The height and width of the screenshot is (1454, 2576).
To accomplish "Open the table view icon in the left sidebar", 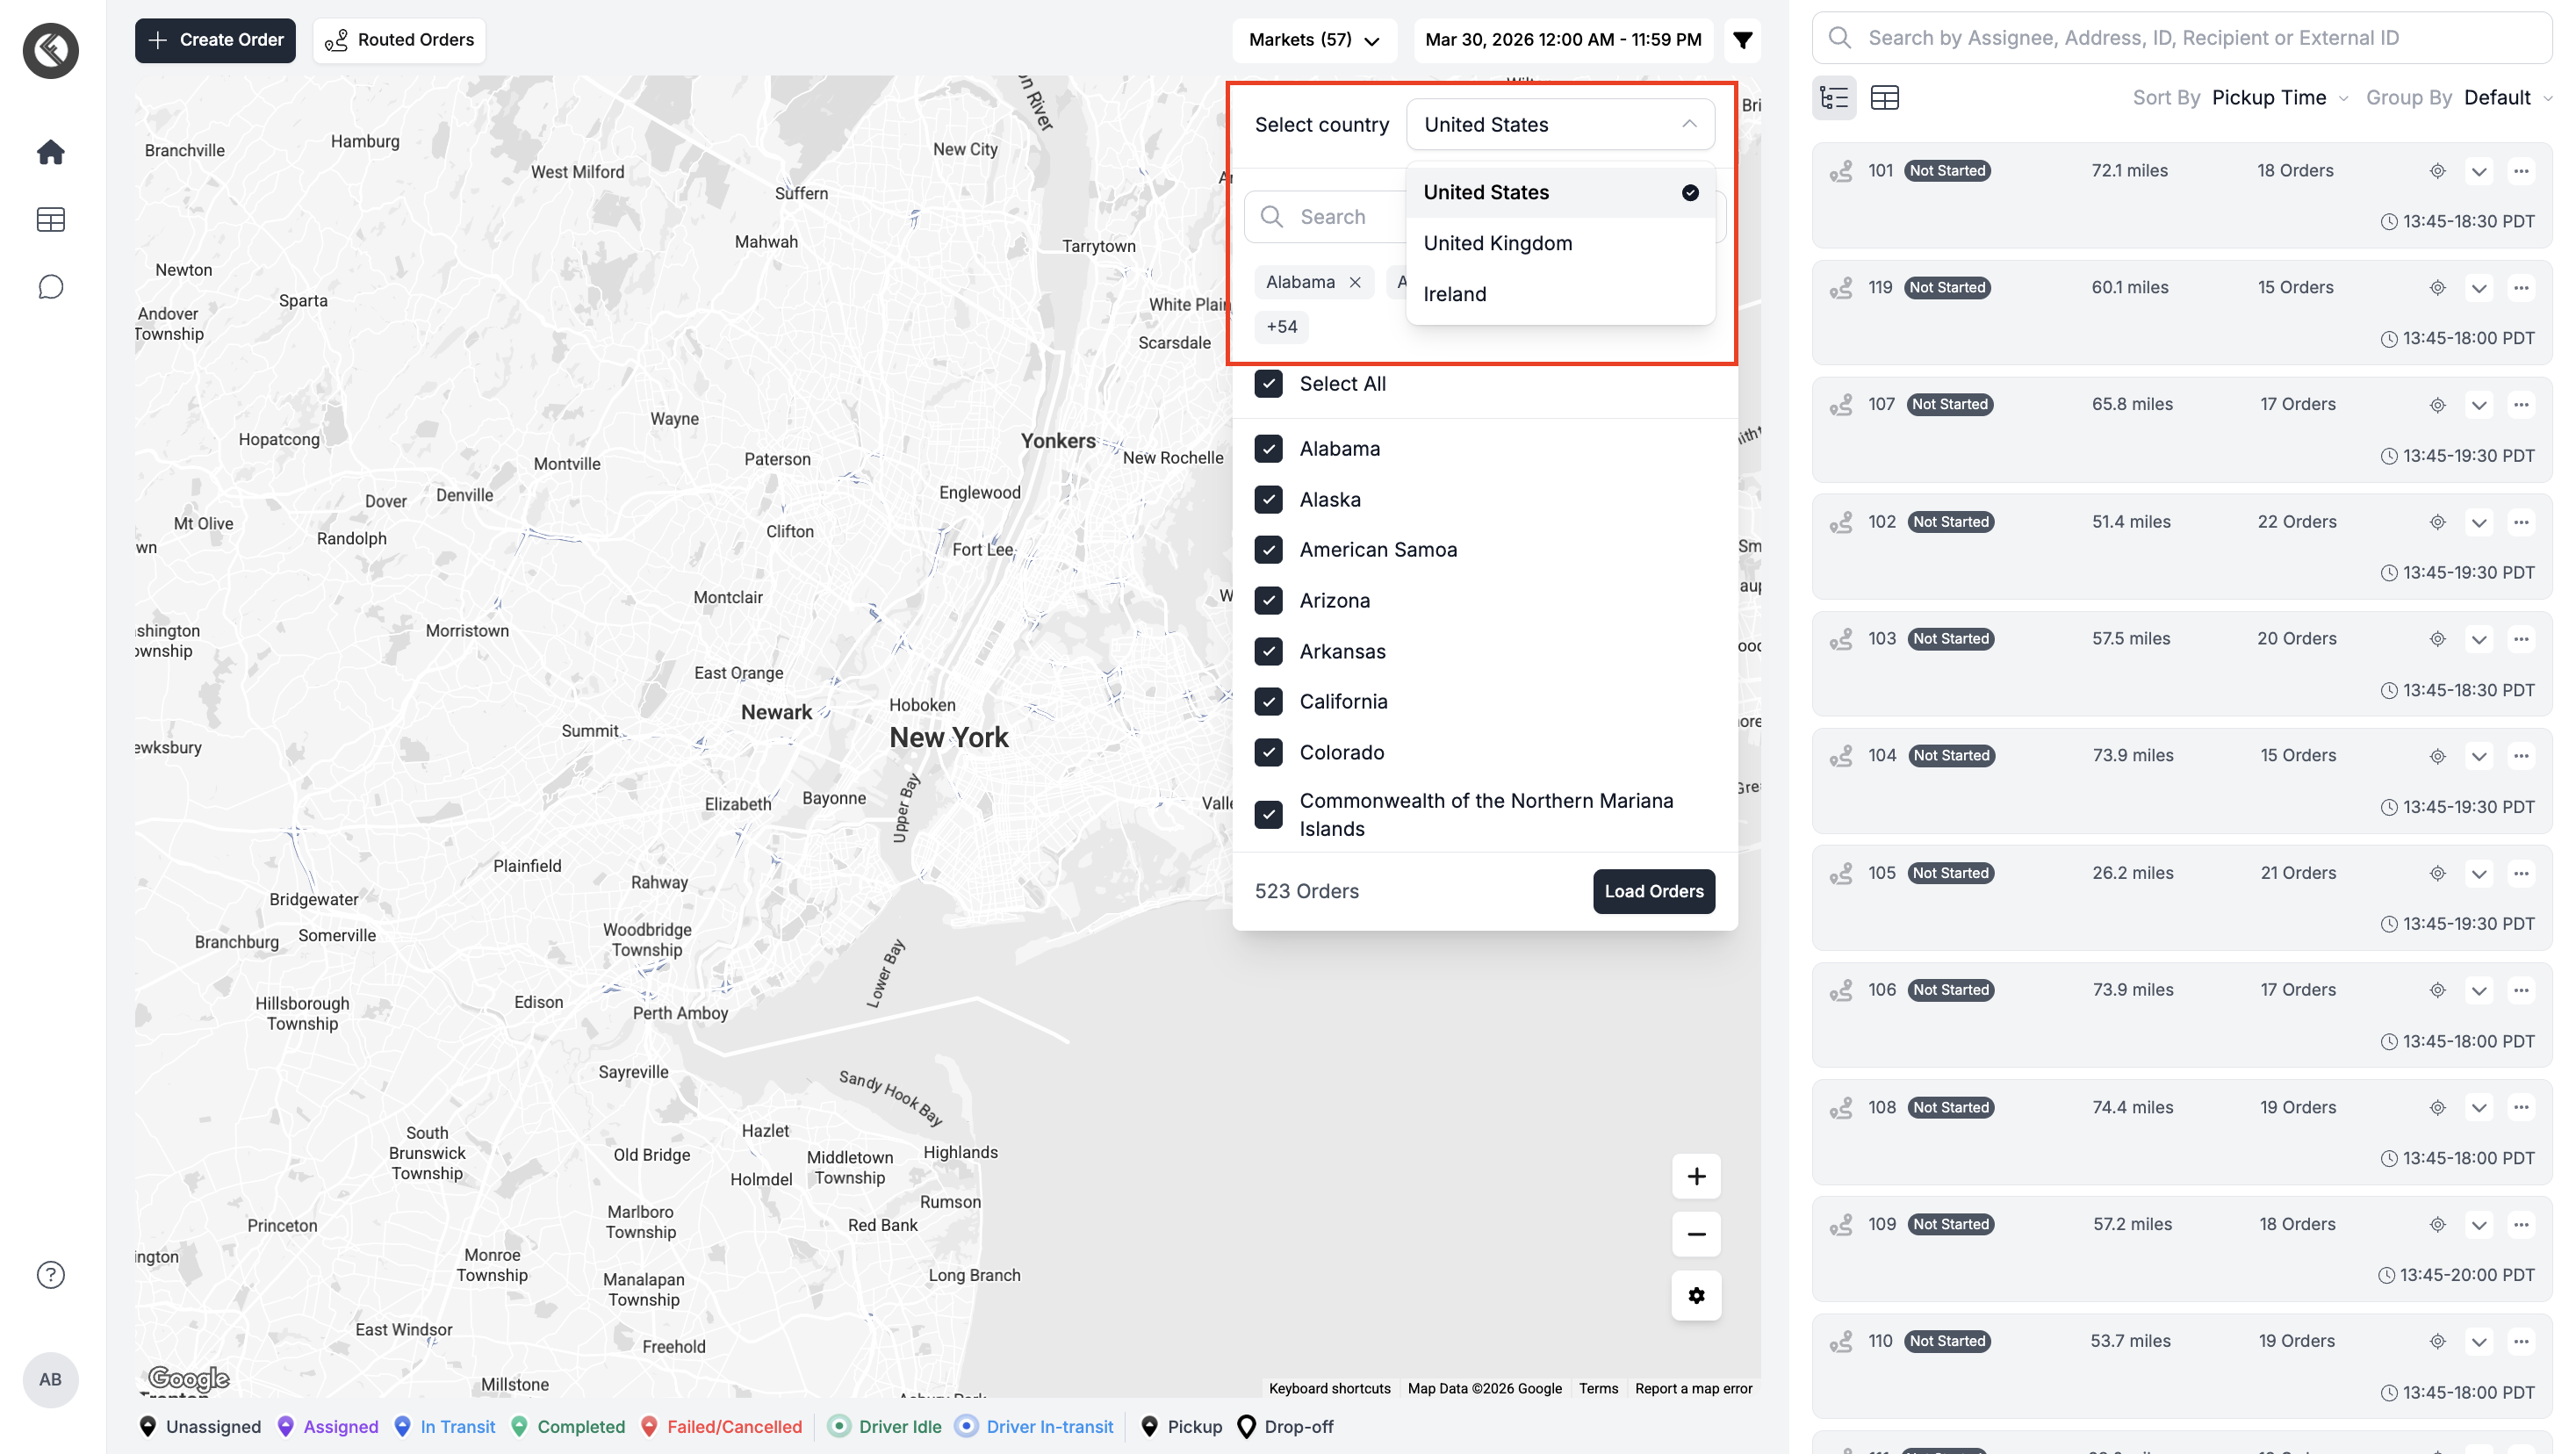I will click(50, 220).
